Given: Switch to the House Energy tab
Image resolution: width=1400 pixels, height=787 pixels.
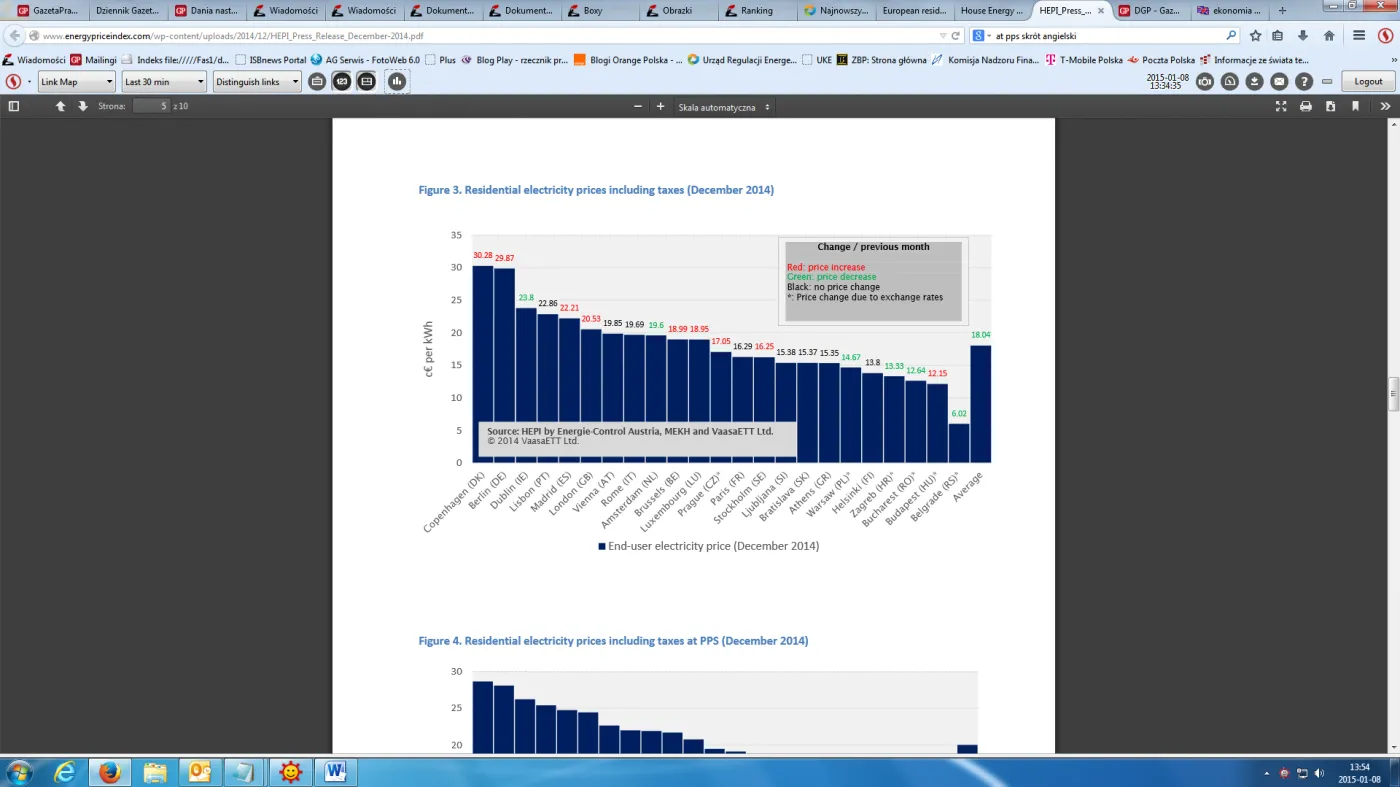Looking at the screenshot, I should pos(991,11).
